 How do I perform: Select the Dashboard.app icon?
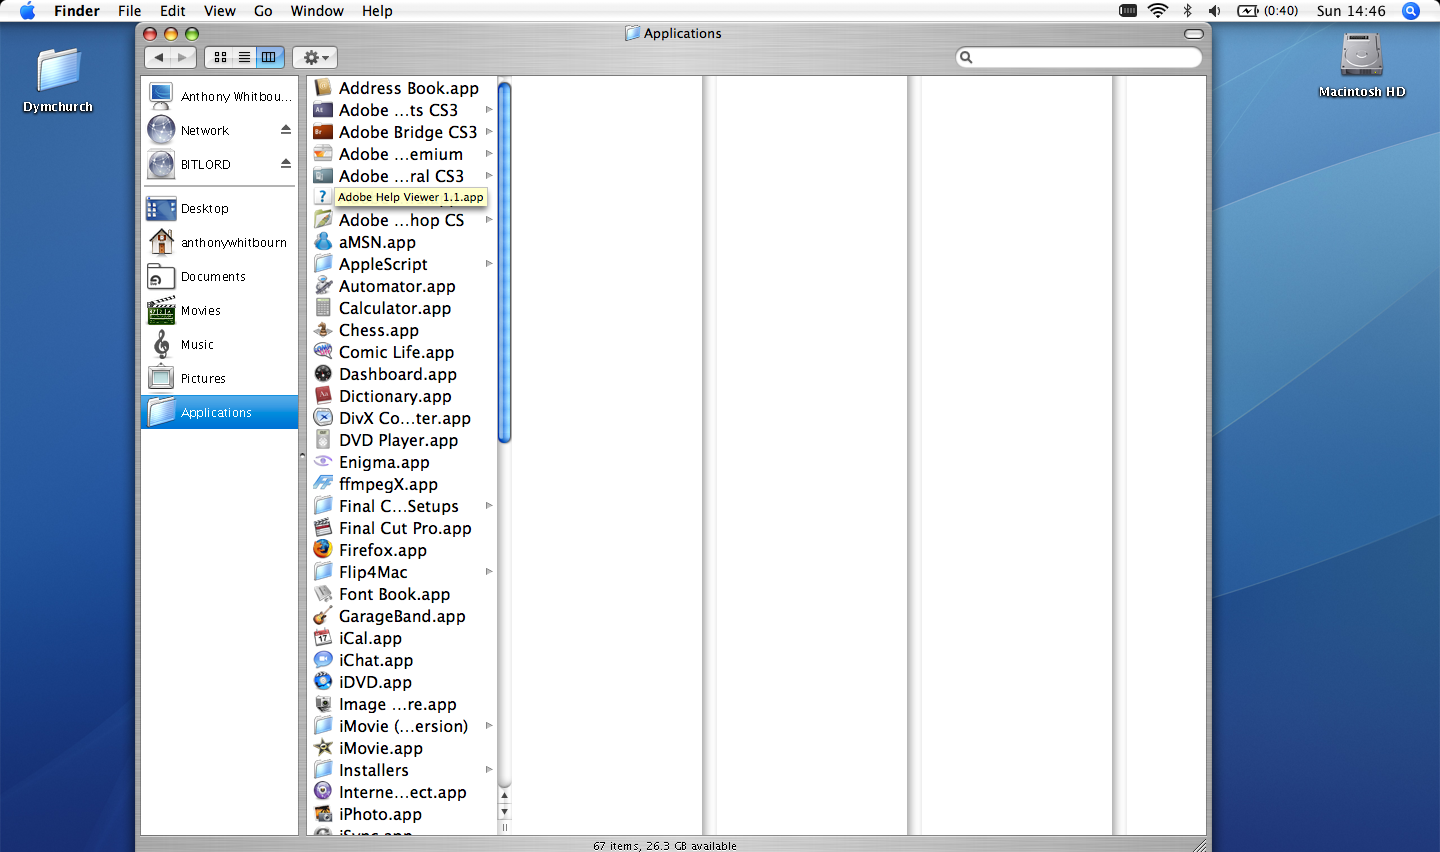pyautogui.click(x=323, y=374)
